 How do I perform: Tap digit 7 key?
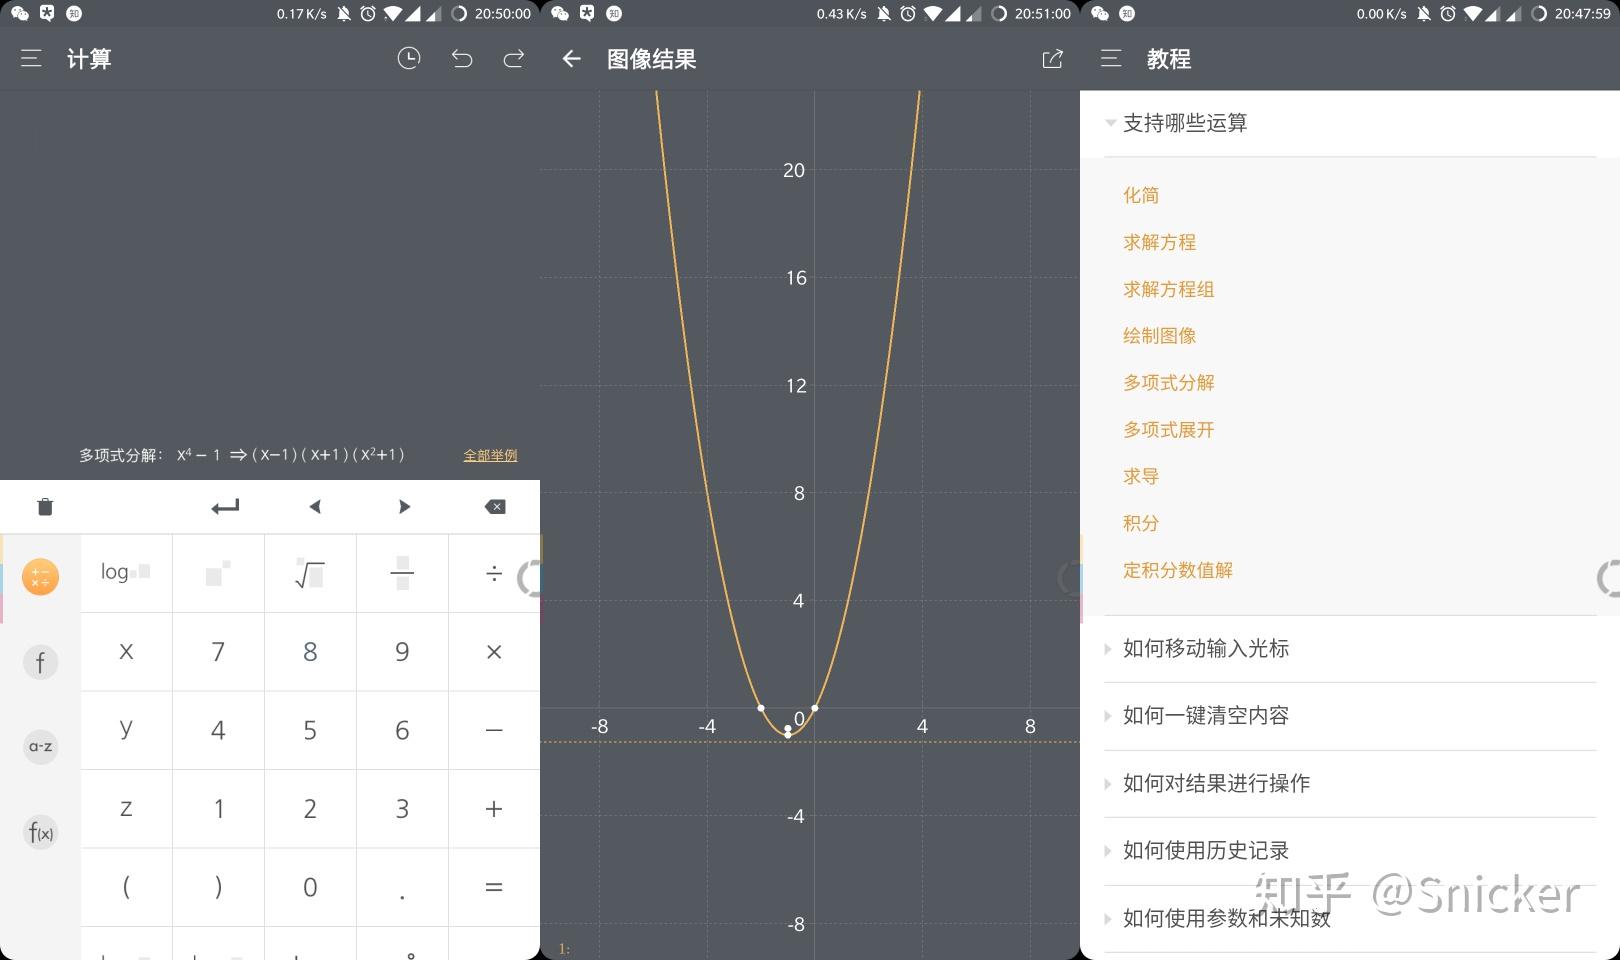(x=218, y=652)
